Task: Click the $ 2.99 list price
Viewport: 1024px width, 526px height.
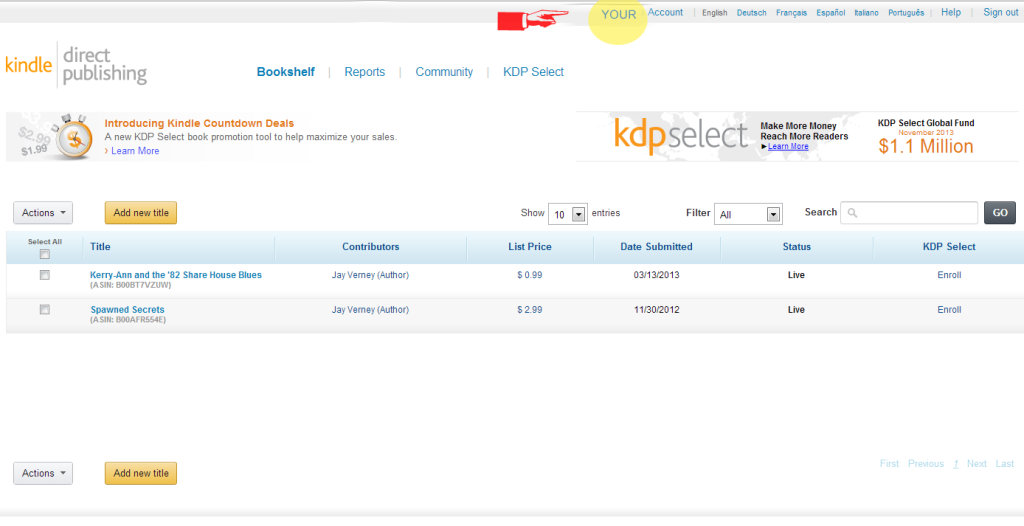Action: (530, 310)
